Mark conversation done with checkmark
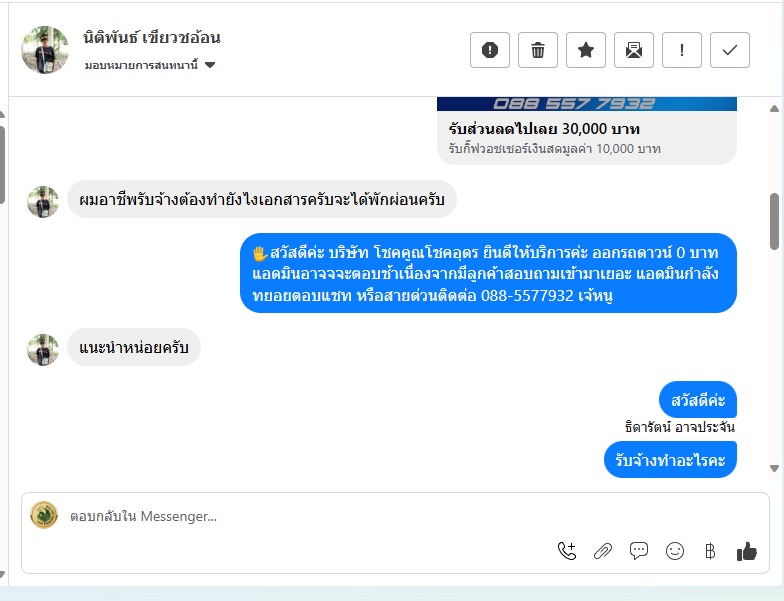The image size is (784, 601). tap(730, 50)
